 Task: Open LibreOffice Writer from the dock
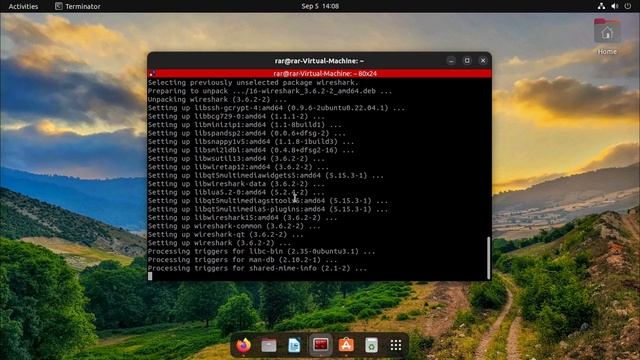click(294, 345)
